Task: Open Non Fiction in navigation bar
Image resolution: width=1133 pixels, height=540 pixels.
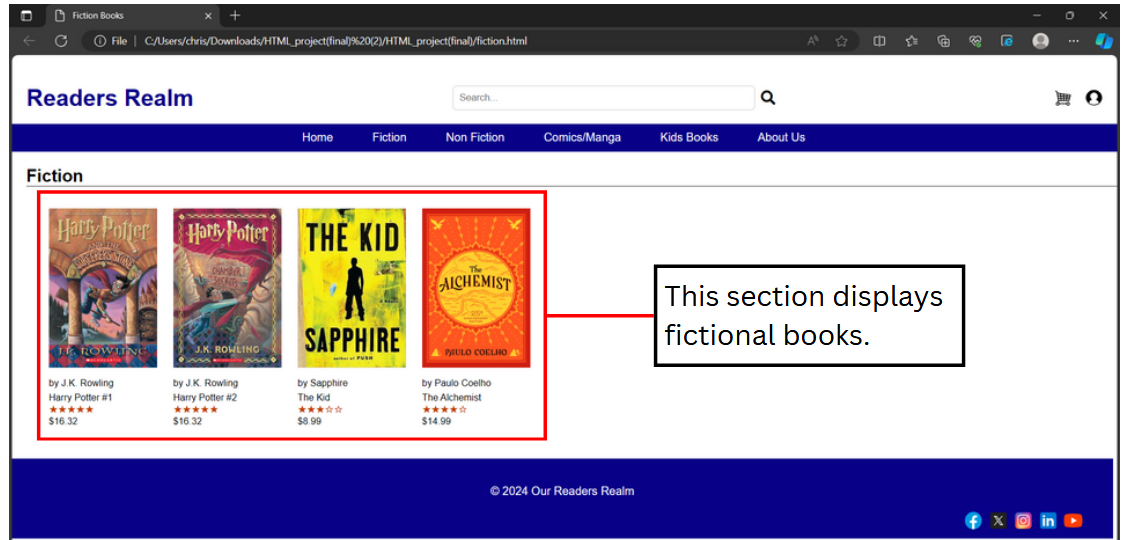Action: pos(475,137)
